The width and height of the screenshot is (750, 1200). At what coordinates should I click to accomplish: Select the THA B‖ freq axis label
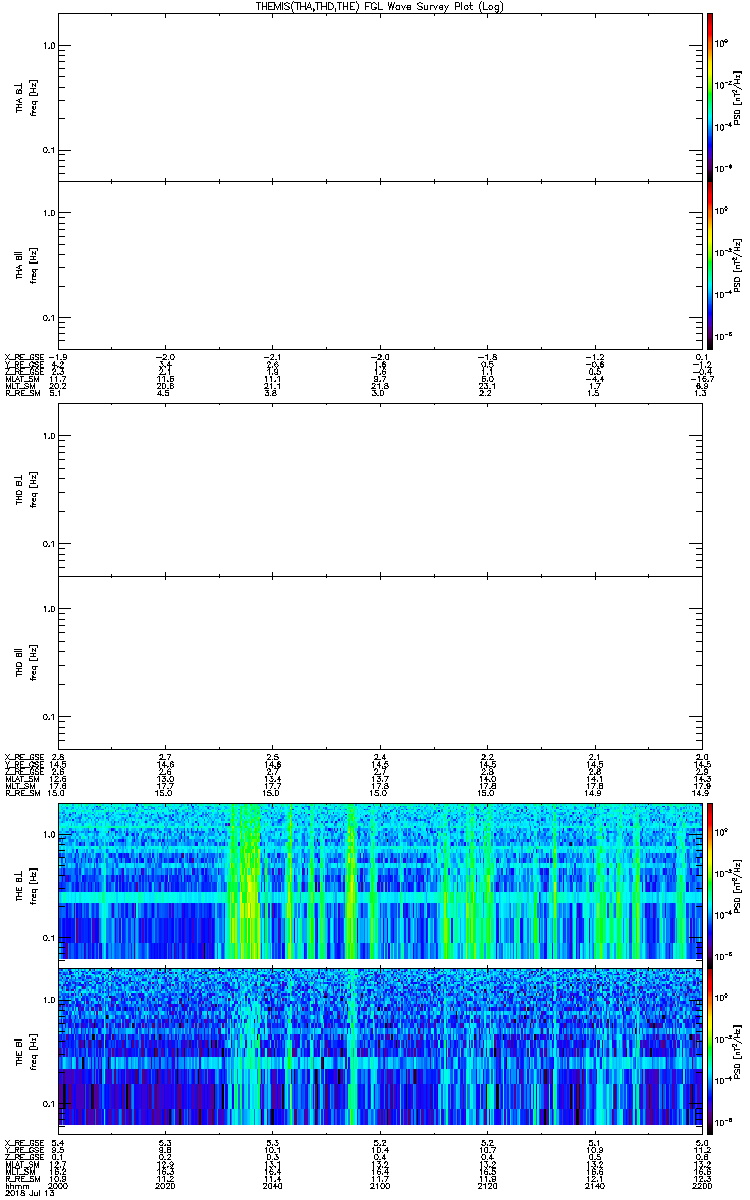[x=26, y=265]
